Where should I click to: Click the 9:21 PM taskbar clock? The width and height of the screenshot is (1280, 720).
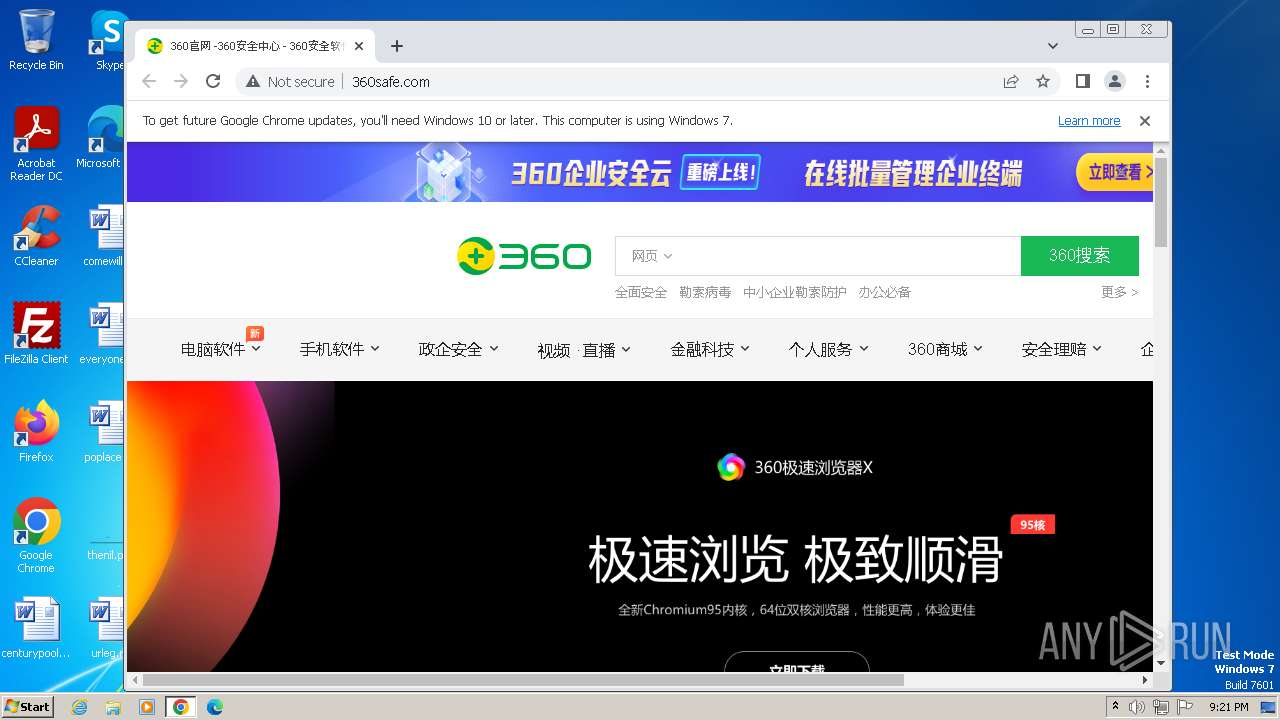click(1228, 707)
